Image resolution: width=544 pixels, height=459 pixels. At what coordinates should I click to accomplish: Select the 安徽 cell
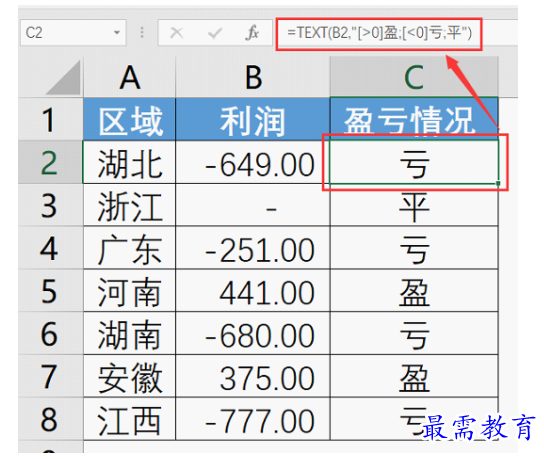(x=130, y=376)
